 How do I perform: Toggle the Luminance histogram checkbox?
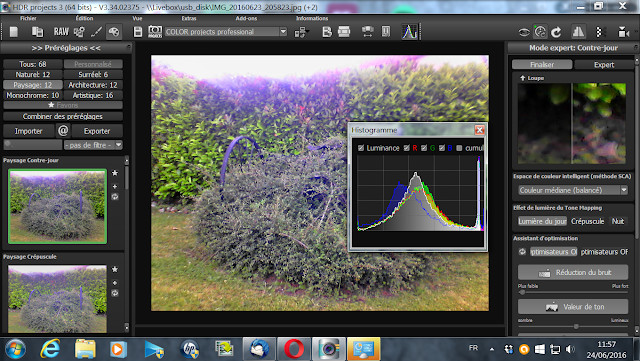tap(361, 148)
